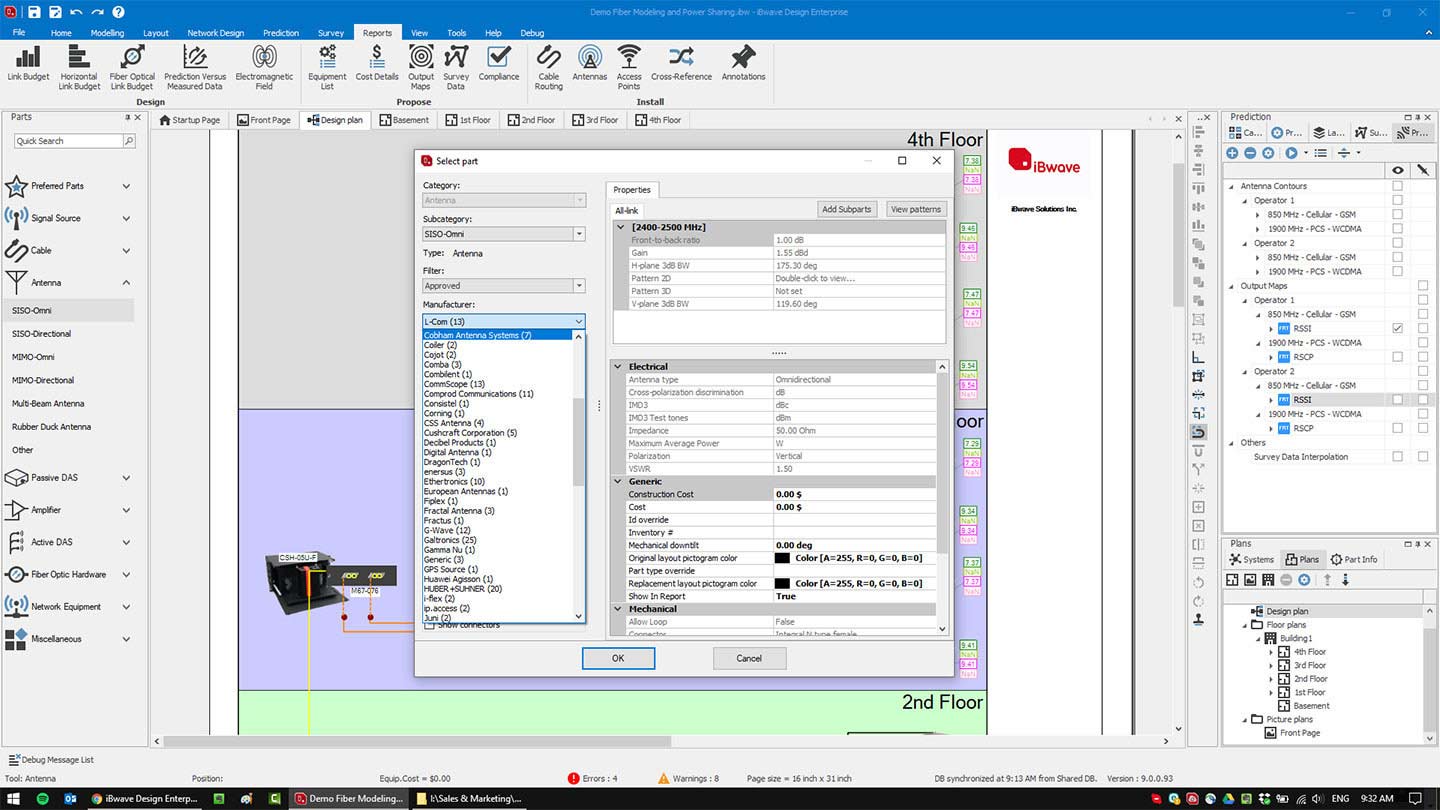Screen dimensions: 1440x810
Task: Toggle Operator 2 RSSI visibility checkbox
Action: pos(1397,399)
